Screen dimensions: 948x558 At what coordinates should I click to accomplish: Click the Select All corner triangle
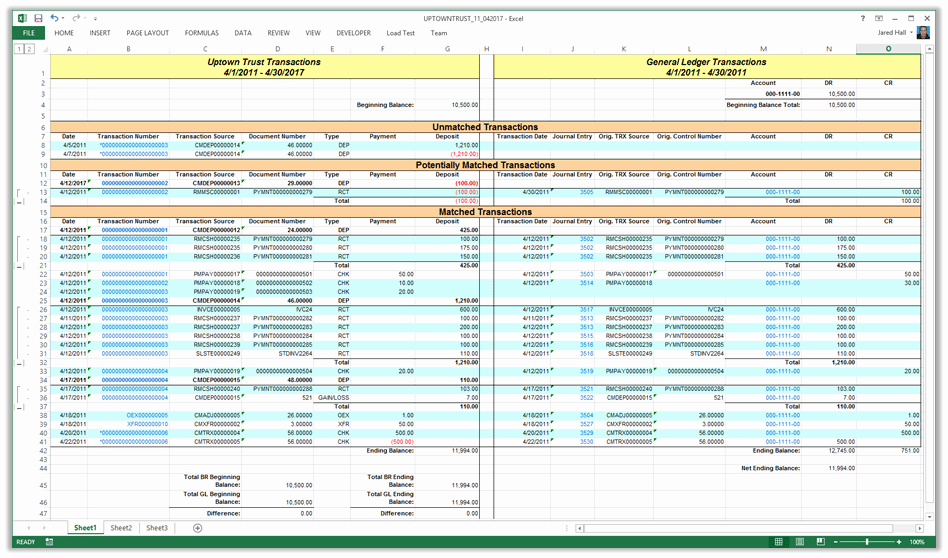tap(44, 50)
